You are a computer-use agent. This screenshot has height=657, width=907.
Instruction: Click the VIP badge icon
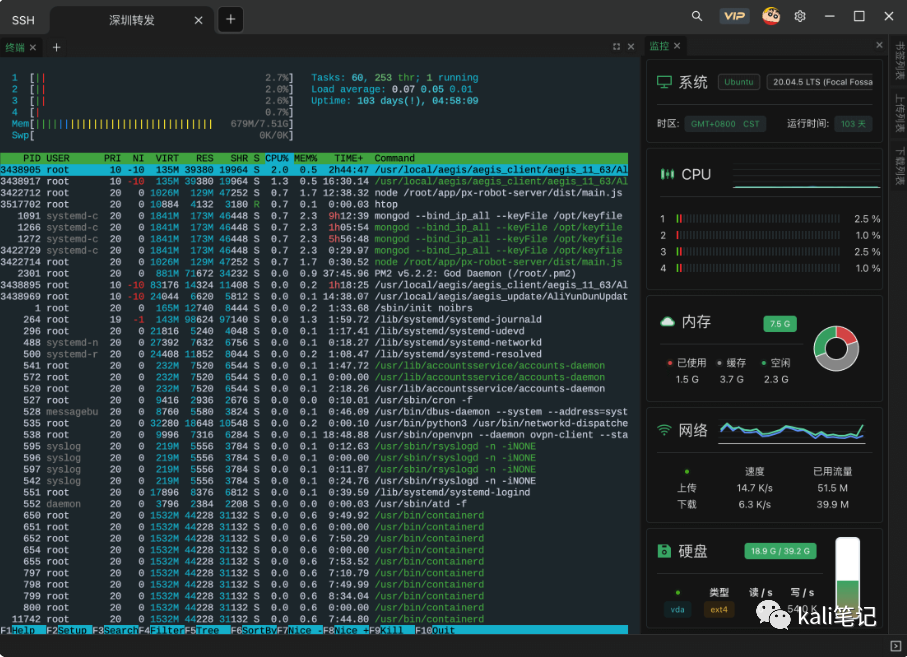734,16
